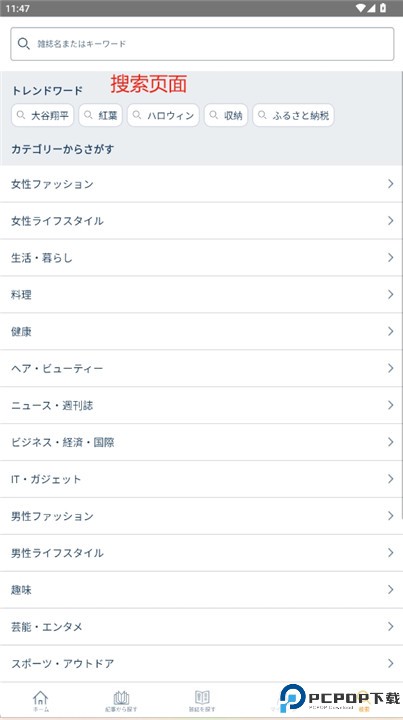This screenshot has height=720, width=403.
Task: Tap the 紅葉 trend word chip
Action: coord(101,115)
